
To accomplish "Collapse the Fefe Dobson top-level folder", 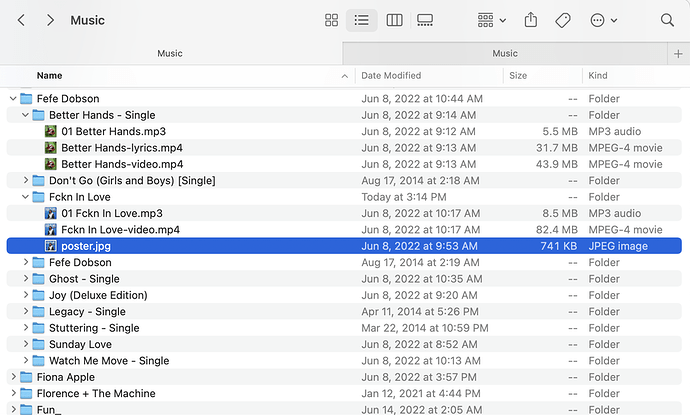I will [13, 99].
